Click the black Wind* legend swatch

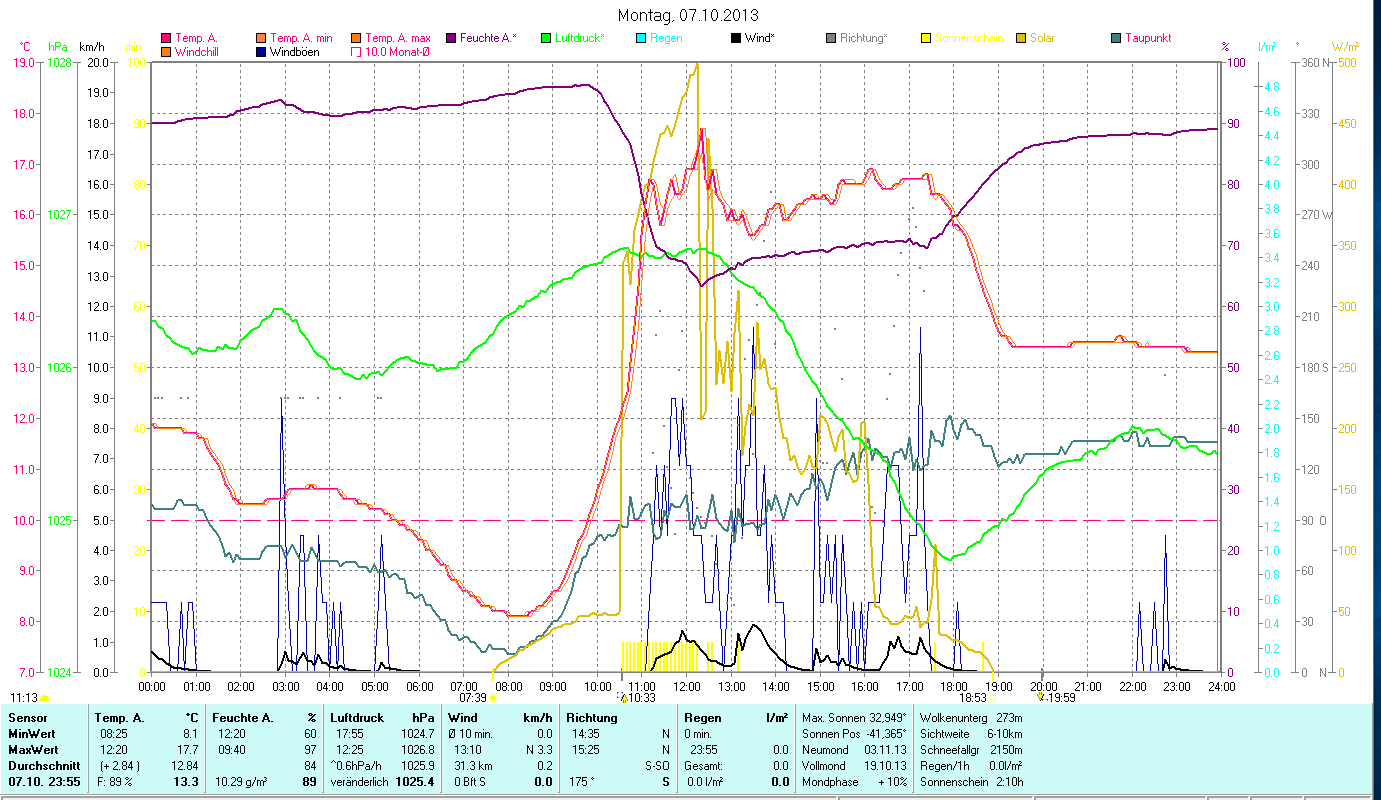735,38
